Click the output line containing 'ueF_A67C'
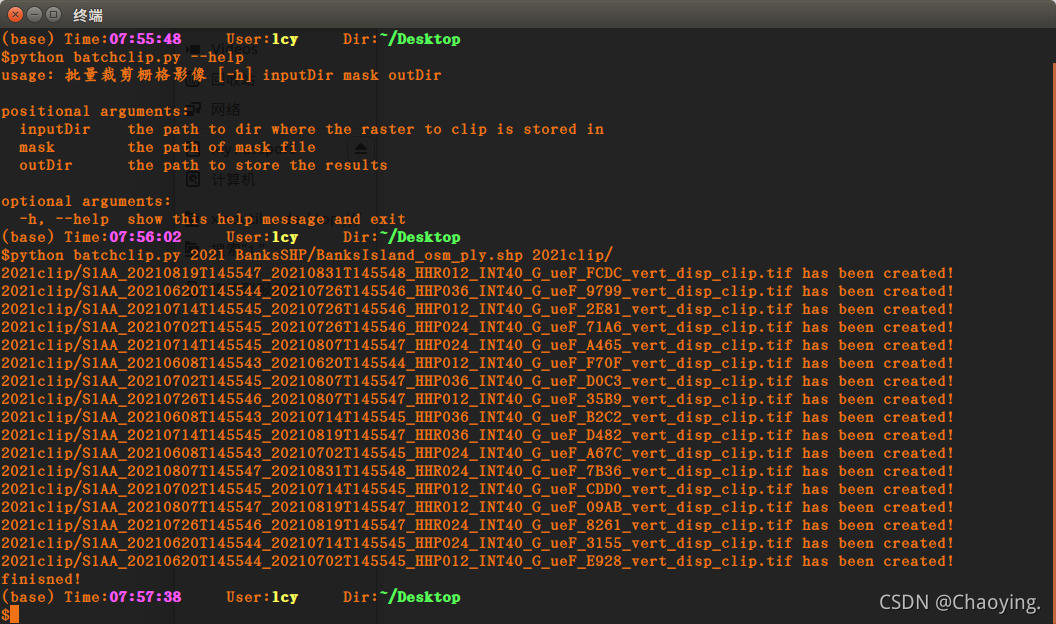 coord(477,453)
